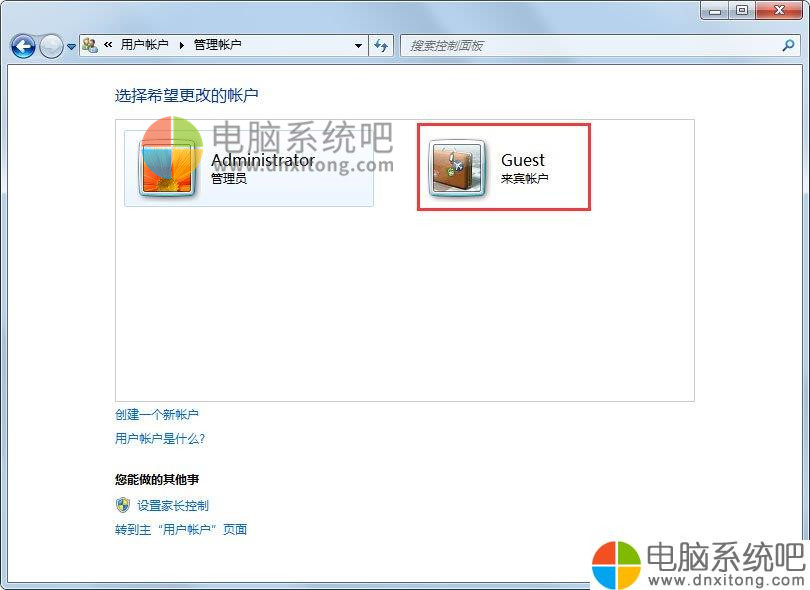Click the refresh button beside address bar
The height and width of the screenshot is (590, 810).
coord(381,46)
